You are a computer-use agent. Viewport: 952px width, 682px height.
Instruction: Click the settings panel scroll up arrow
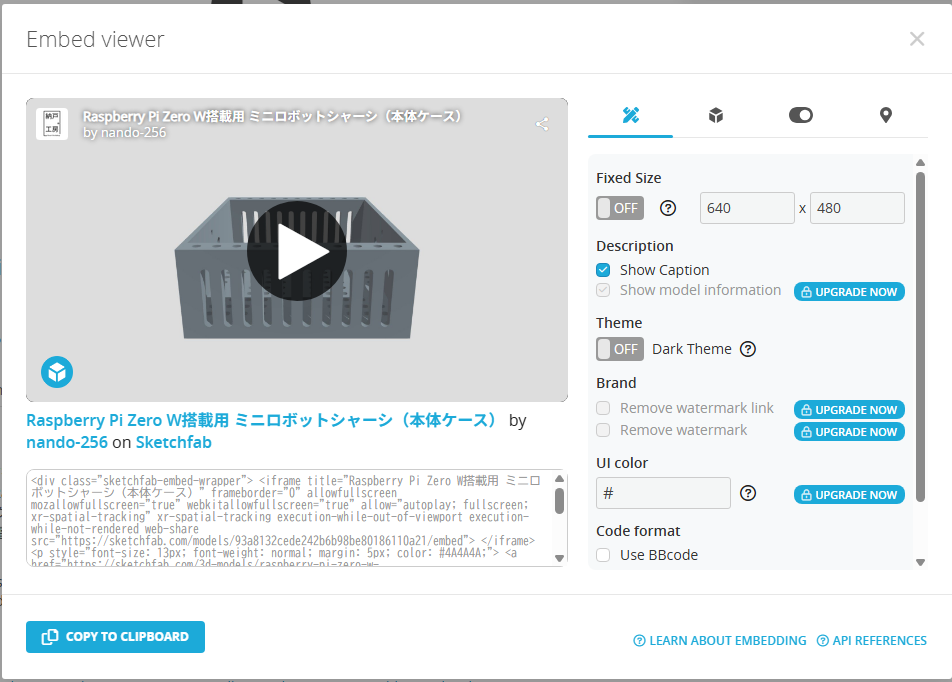920,163
